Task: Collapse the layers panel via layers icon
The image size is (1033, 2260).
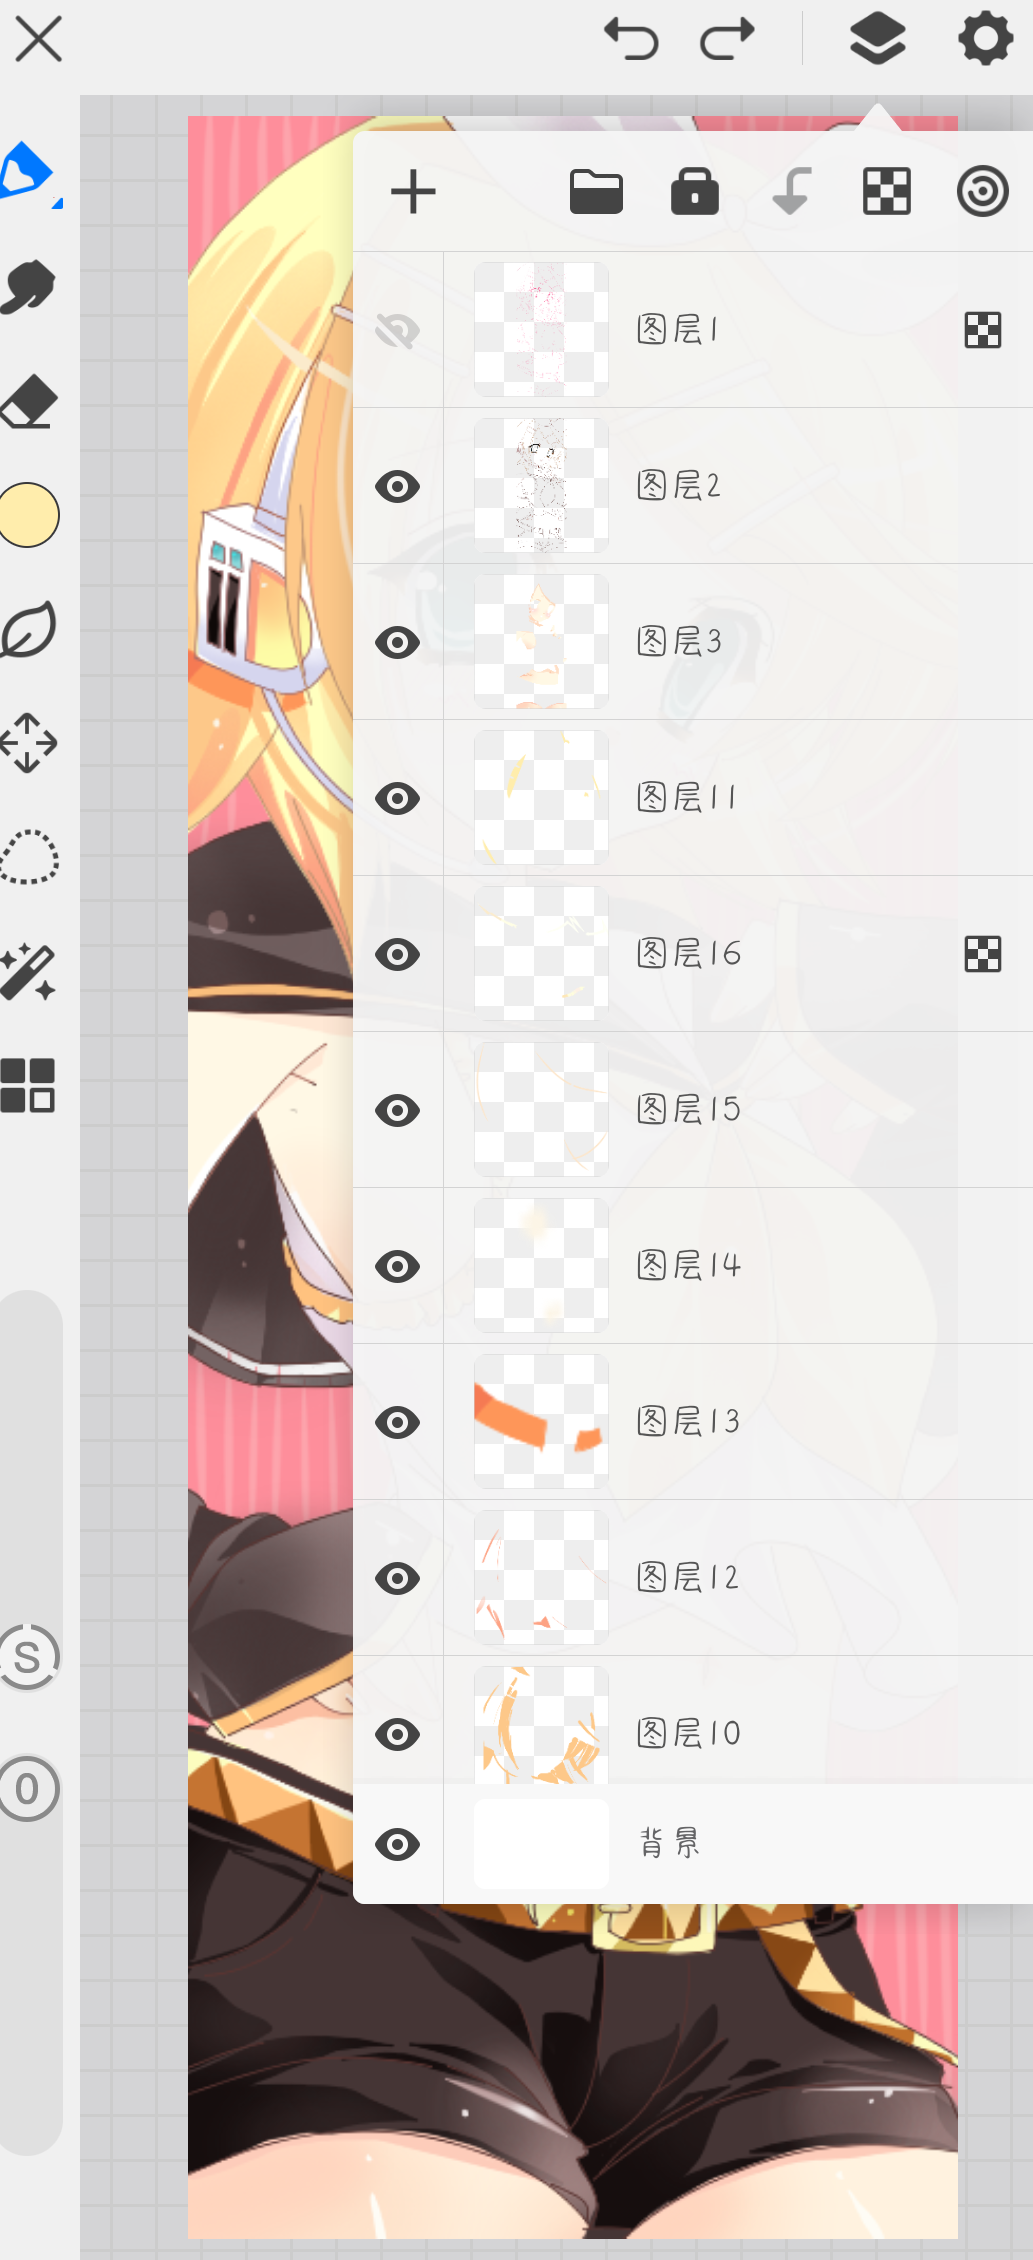Action: point(877,40)
